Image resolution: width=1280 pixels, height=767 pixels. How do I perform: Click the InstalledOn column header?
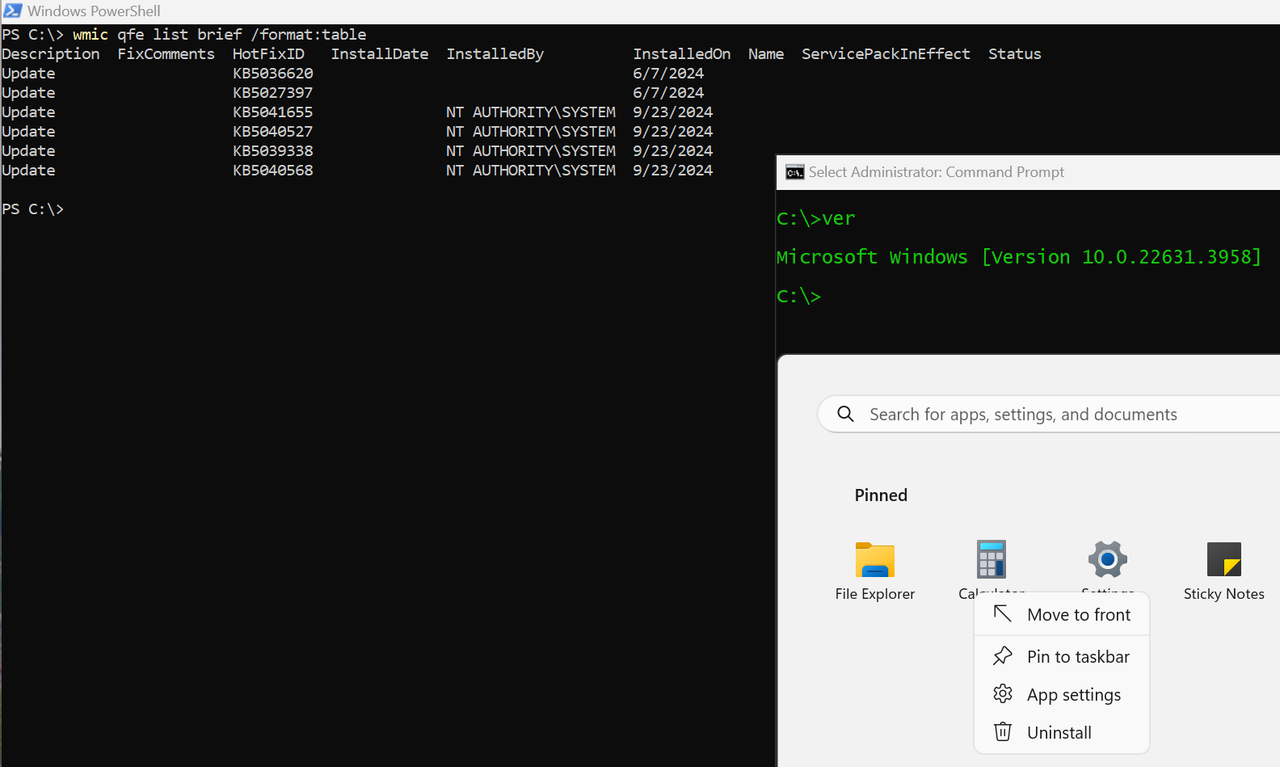[x=682, y=54]
